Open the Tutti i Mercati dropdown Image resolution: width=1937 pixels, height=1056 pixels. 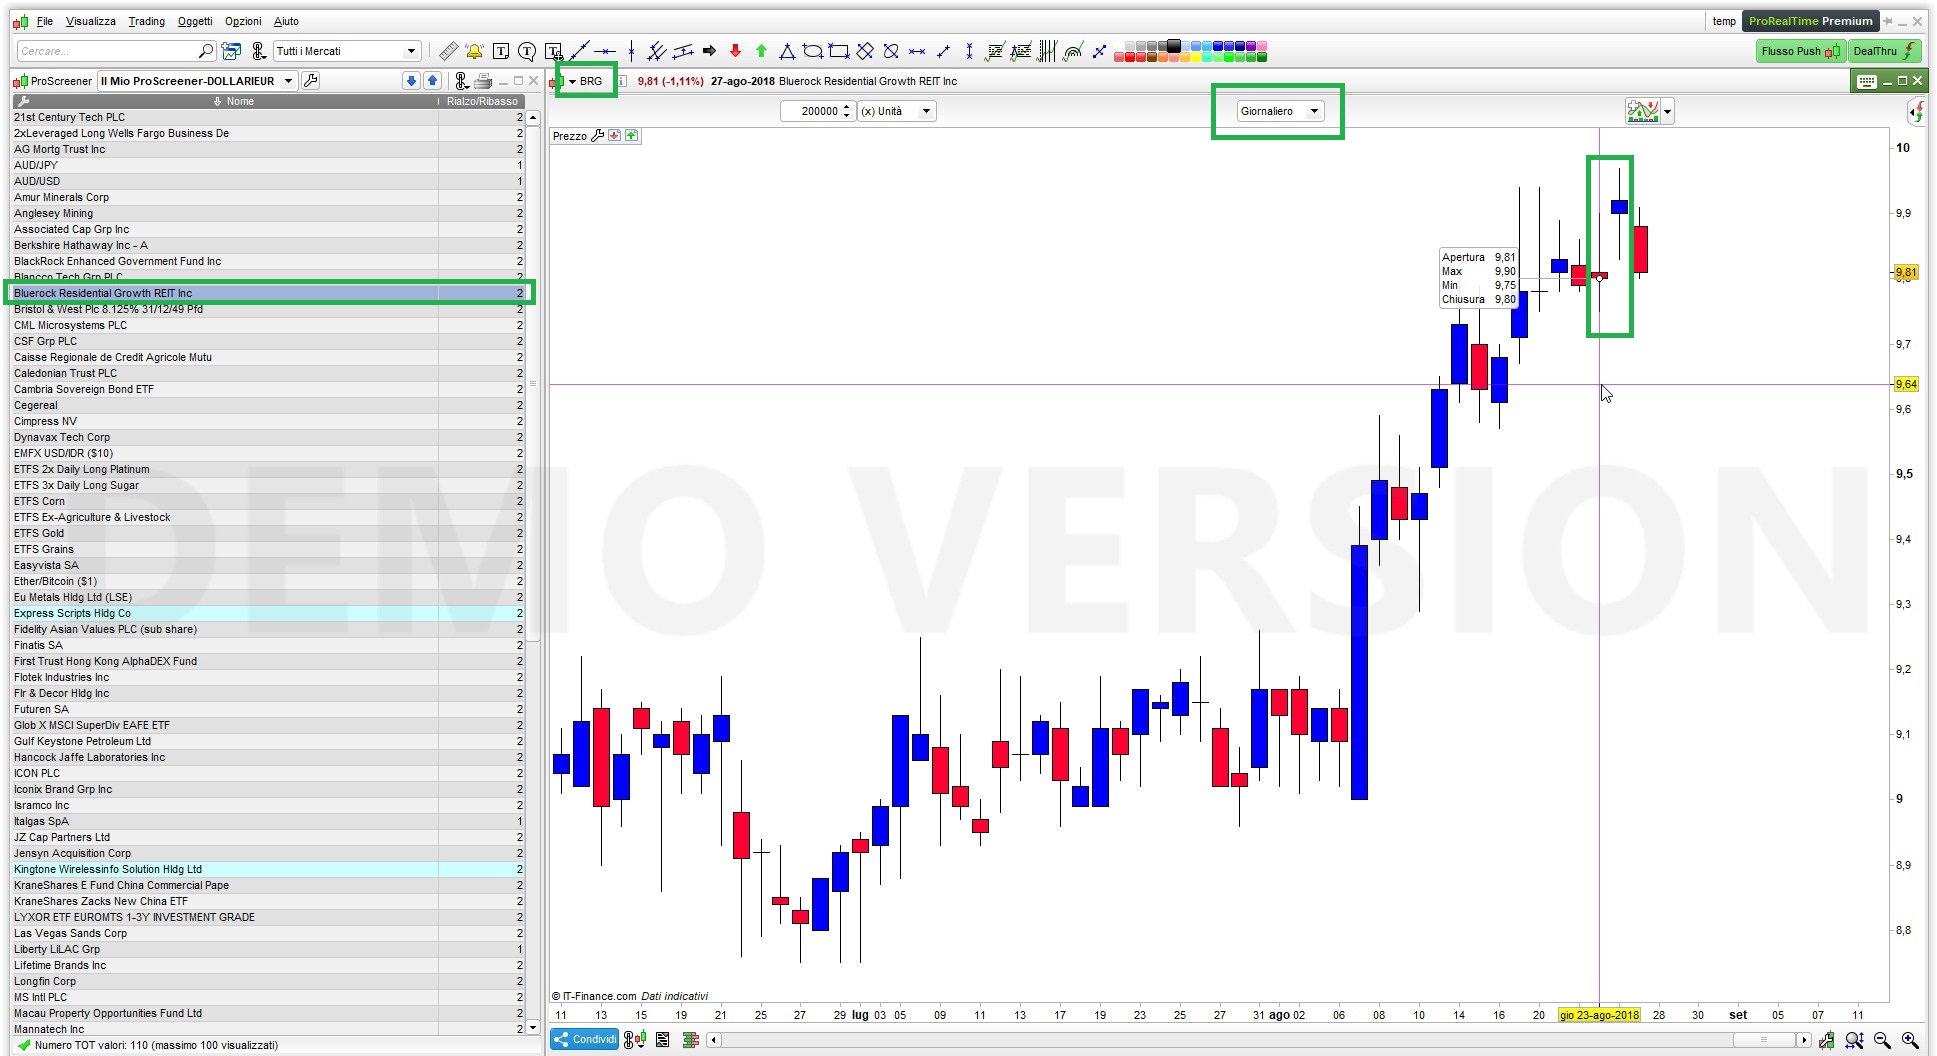[x=346, y=51]
